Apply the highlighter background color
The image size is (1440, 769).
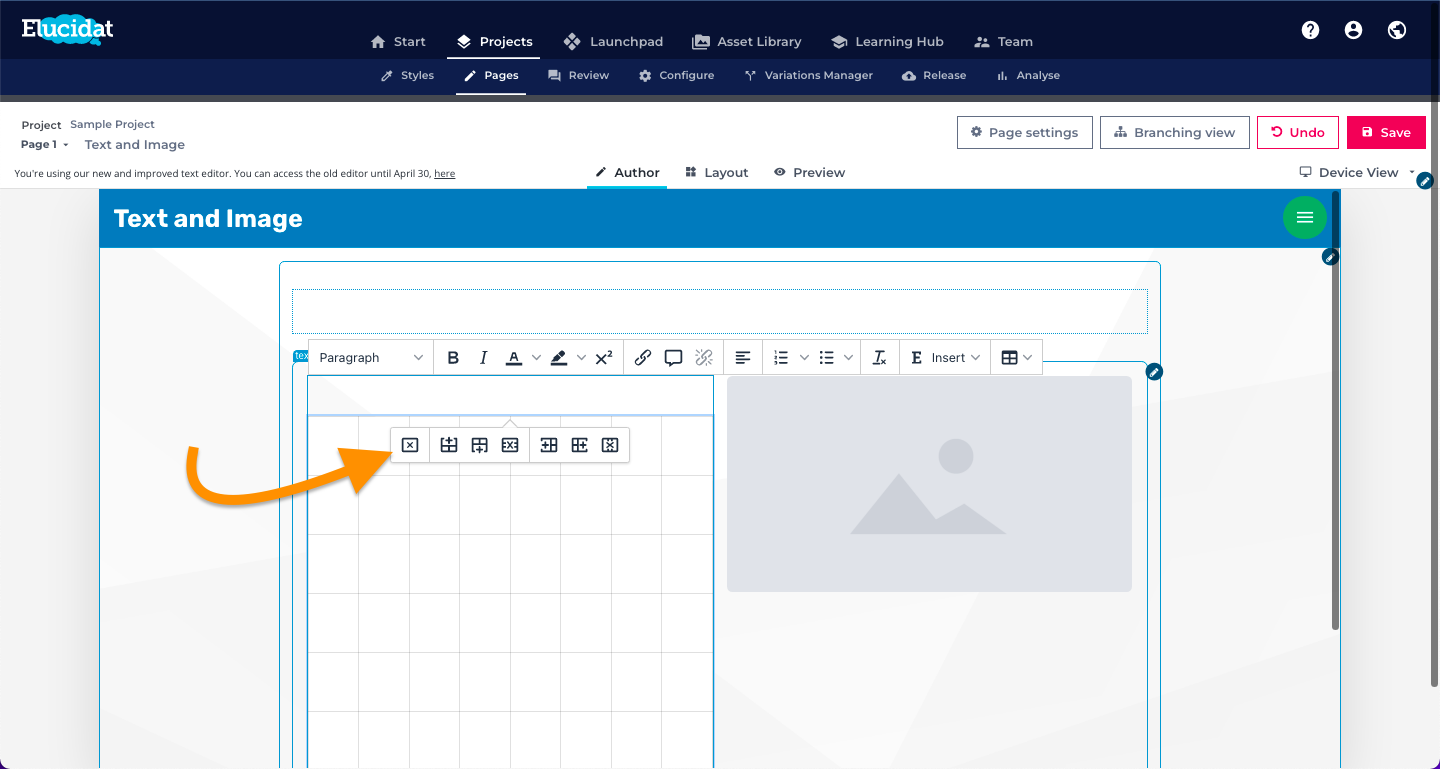tap(558, 358)
